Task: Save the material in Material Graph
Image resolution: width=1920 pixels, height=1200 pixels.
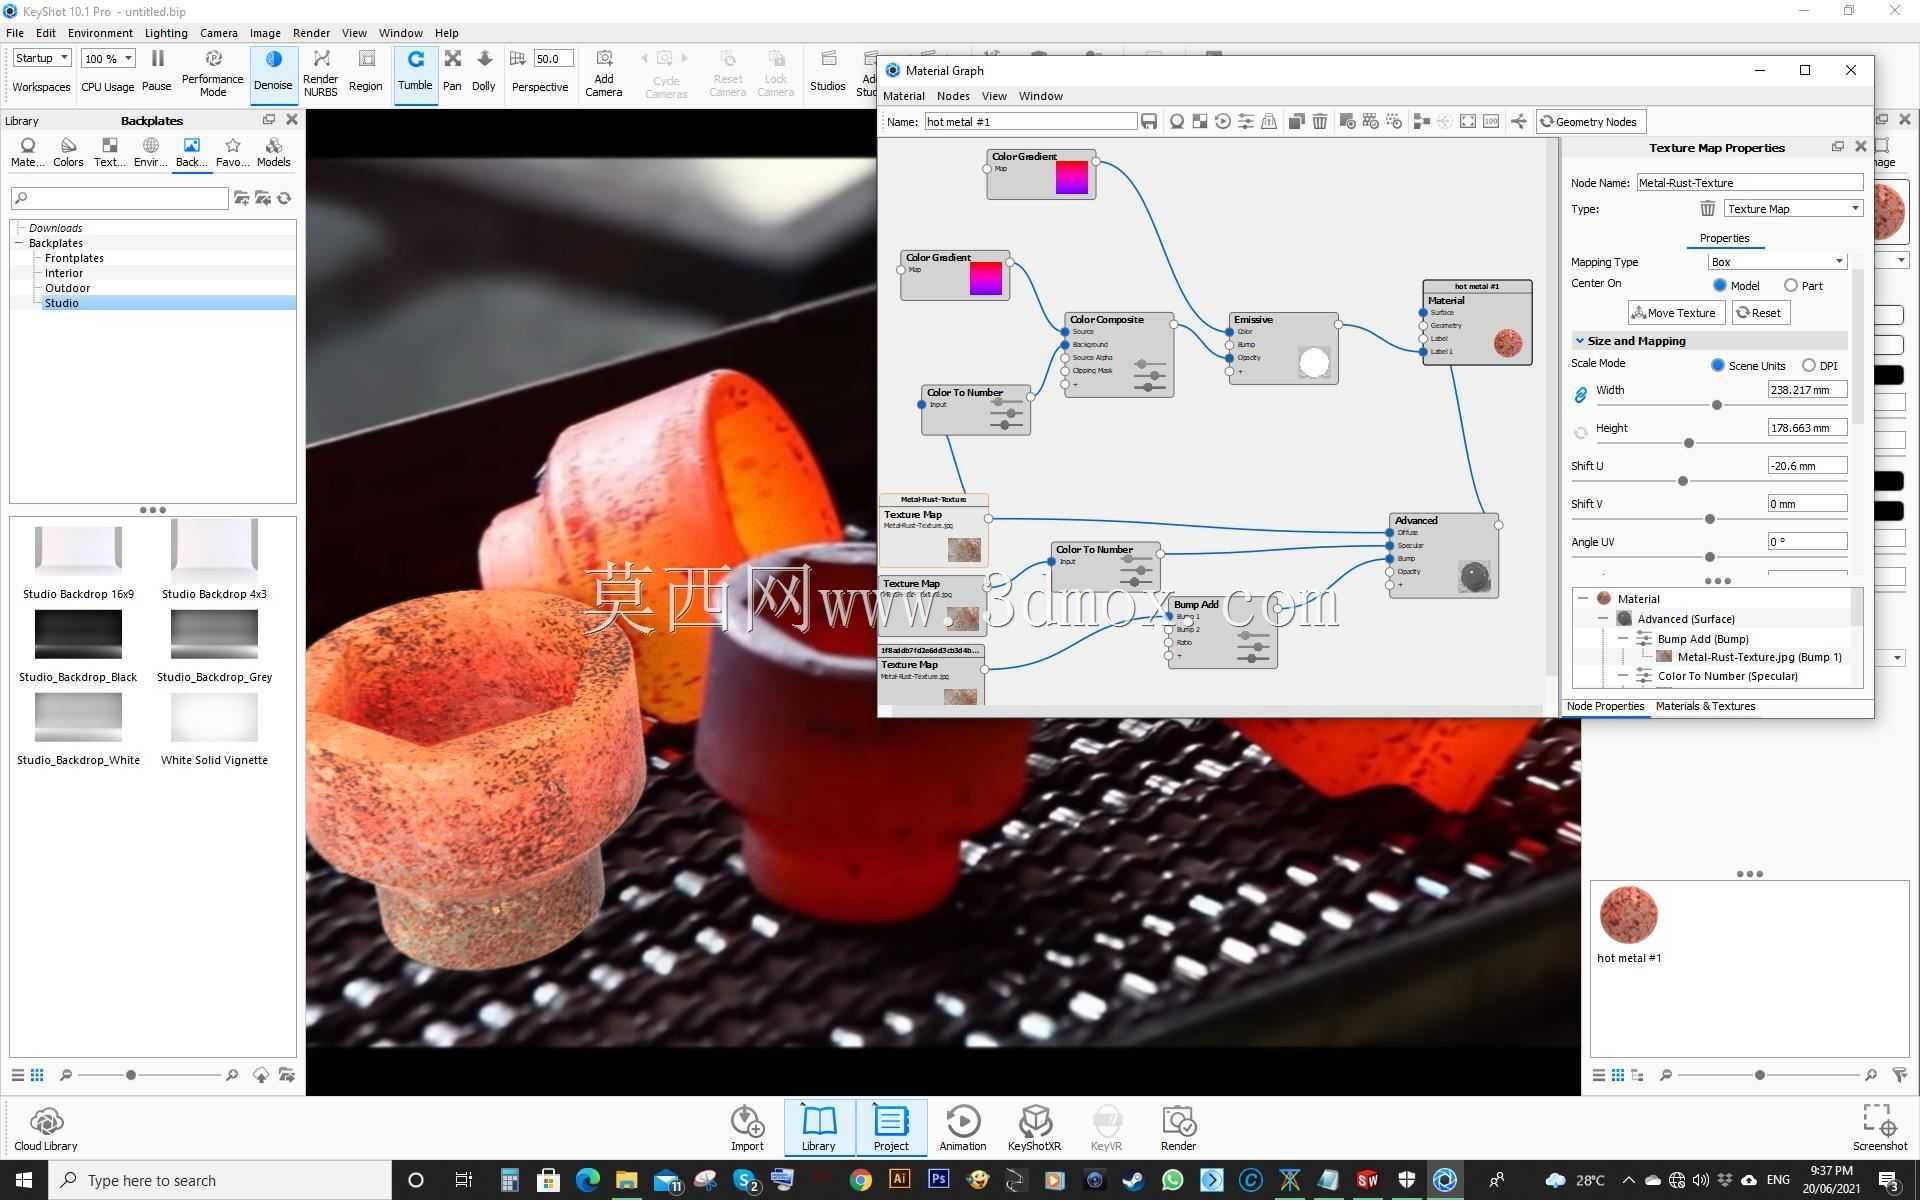Action: (x=1149, y=122)
